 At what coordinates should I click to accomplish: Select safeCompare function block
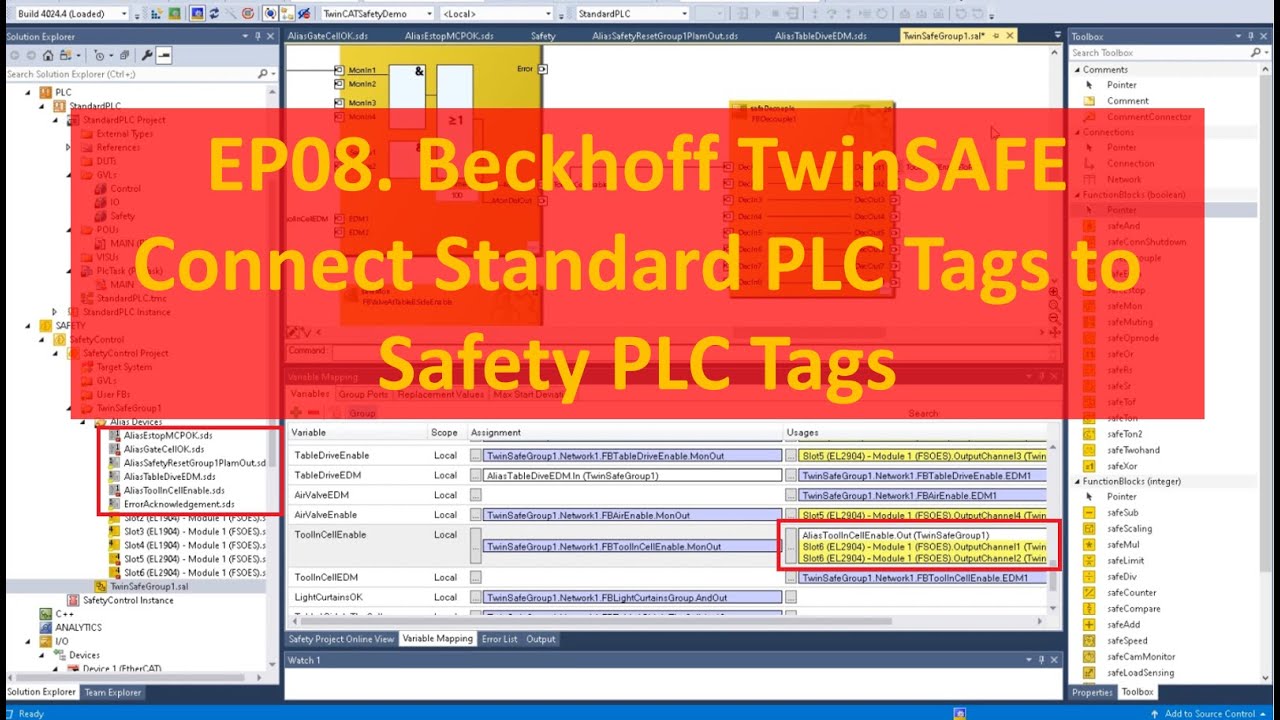(x=1133, y=608)
